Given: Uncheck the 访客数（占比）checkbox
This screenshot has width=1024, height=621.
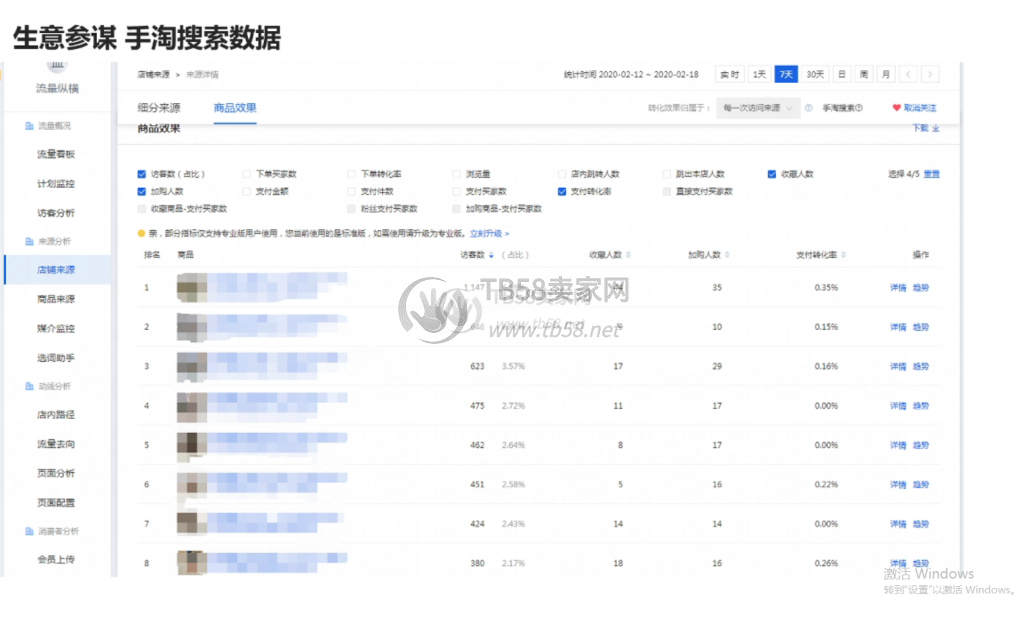Looking at the screenshot, I should 142,174.
